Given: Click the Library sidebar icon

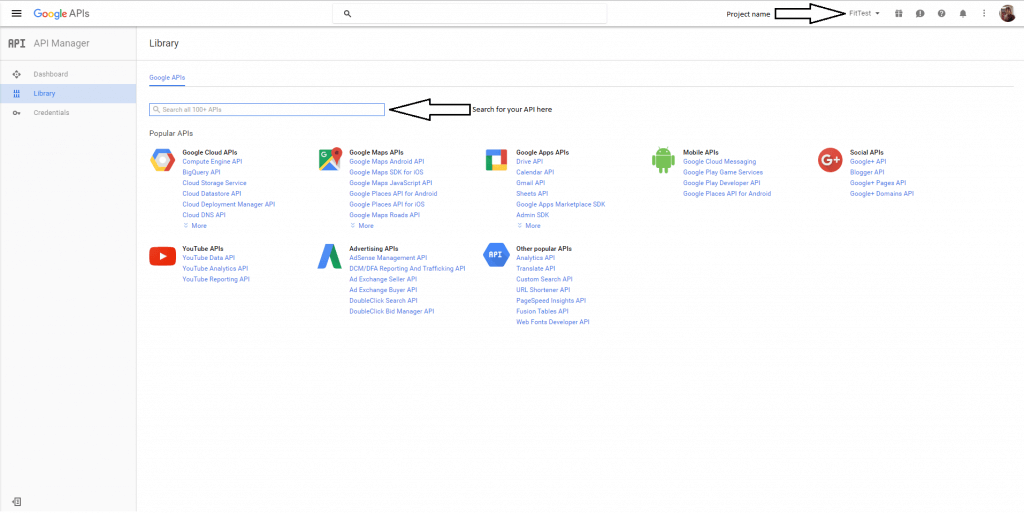Looking at the screenshot, I should 17,93.
